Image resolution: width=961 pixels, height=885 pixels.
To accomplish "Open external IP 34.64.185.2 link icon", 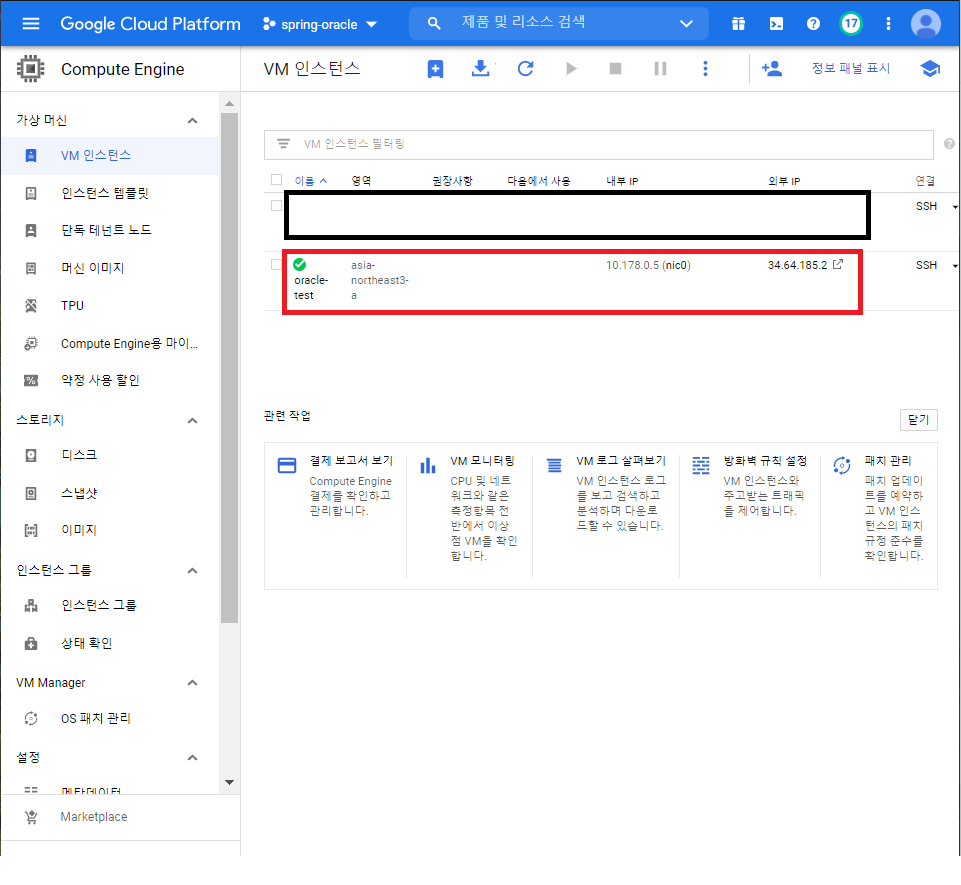I will coord(838,264).
